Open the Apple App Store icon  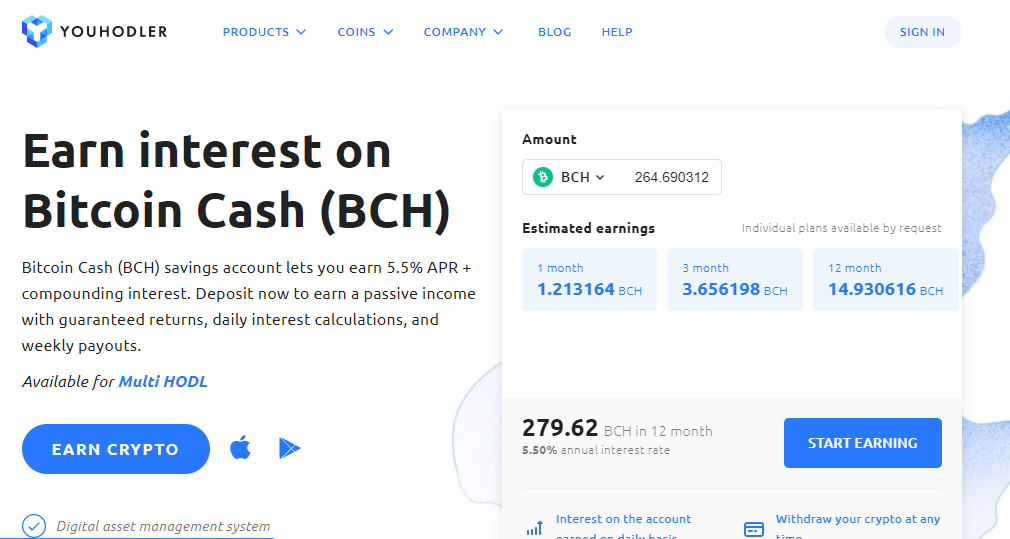point(240,448)
